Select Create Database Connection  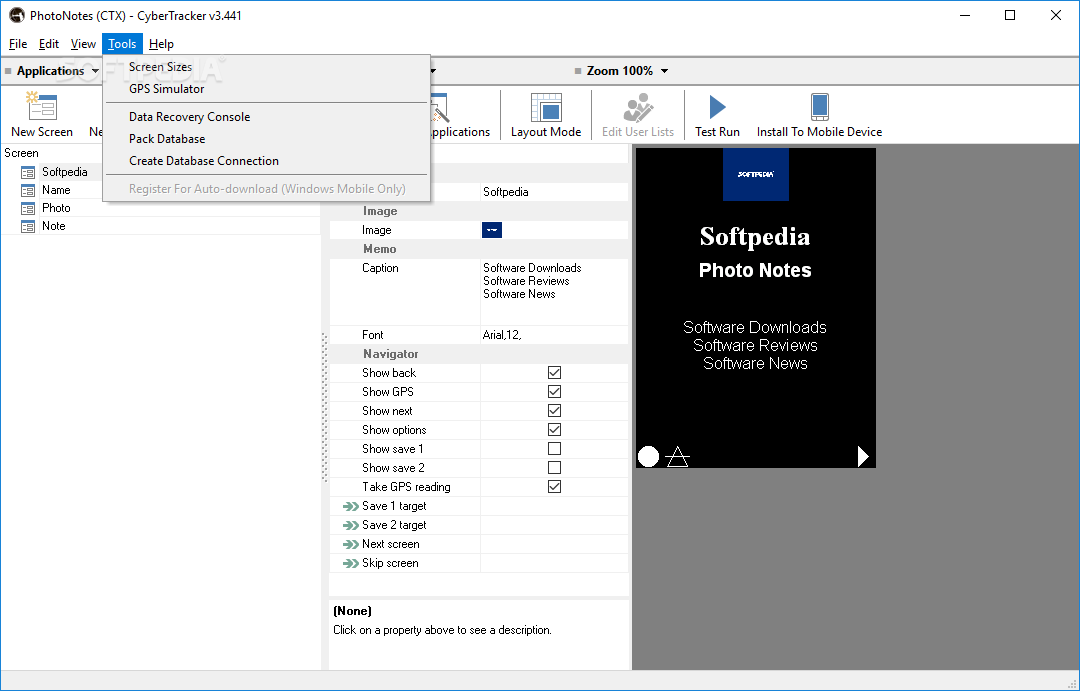pyautogui.click(x=266, y=161)
